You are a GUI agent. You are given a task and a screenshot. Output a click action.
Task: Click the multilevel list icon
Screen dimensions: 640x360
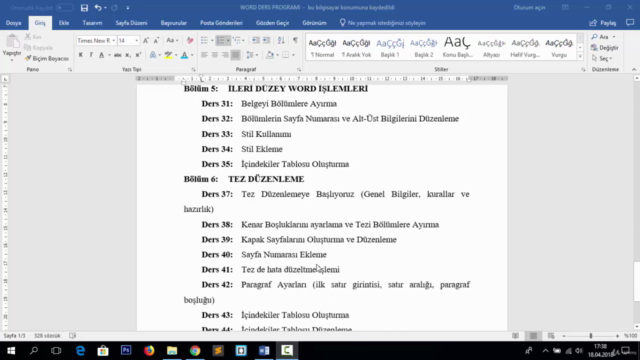tap(237, 40)
